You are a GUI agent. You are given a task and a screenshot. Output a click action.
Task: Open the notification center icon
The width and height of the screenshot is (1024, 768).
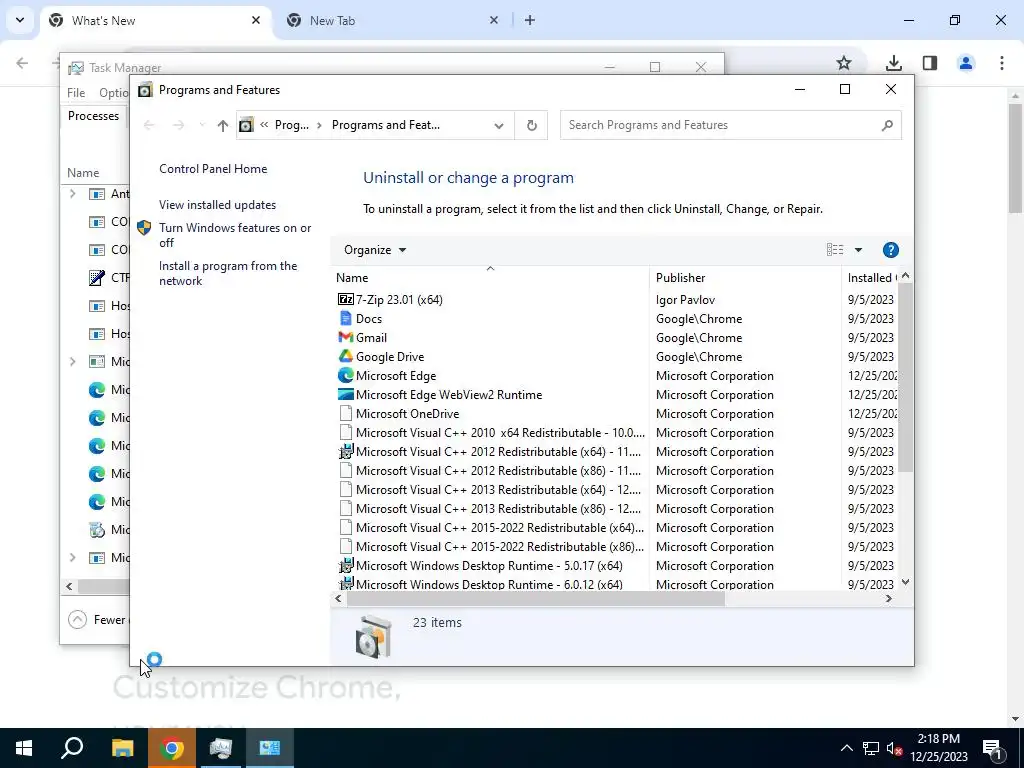point(992,748)
